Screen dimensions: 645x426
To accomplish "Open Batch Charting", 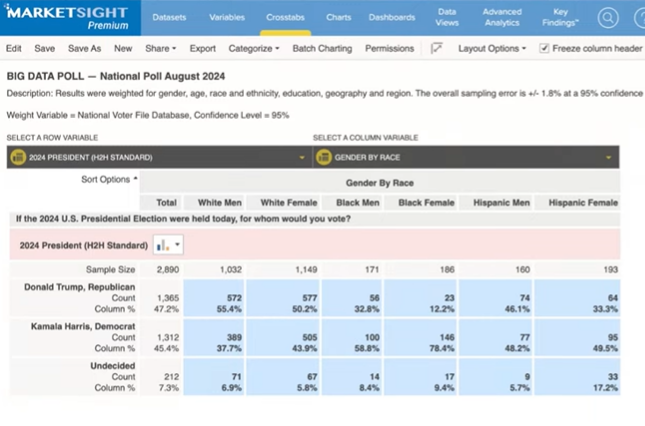I will coord(322,49).
